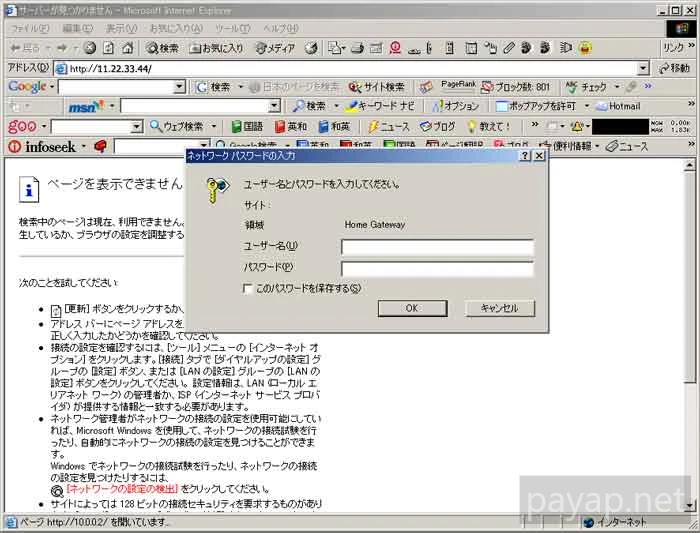Open the ヘルプ(H) menu
The height and width of the screenshot is (533, 700).
pyautogui.click(x=280, y=29)
